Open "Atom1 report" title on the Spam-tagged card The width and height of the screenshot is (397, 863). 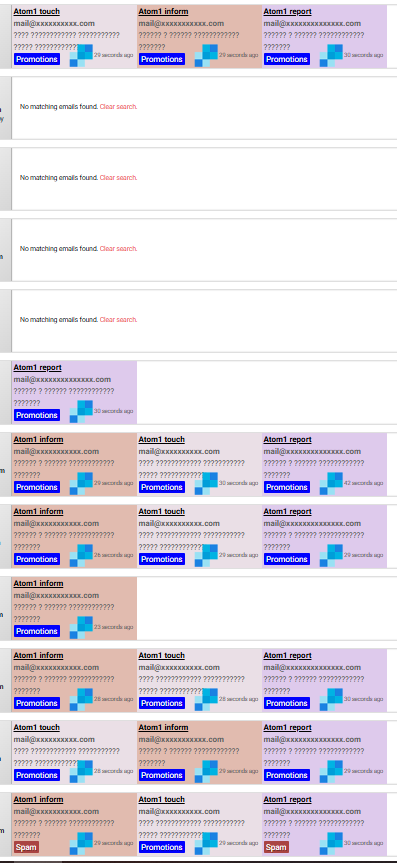[287, 800]
